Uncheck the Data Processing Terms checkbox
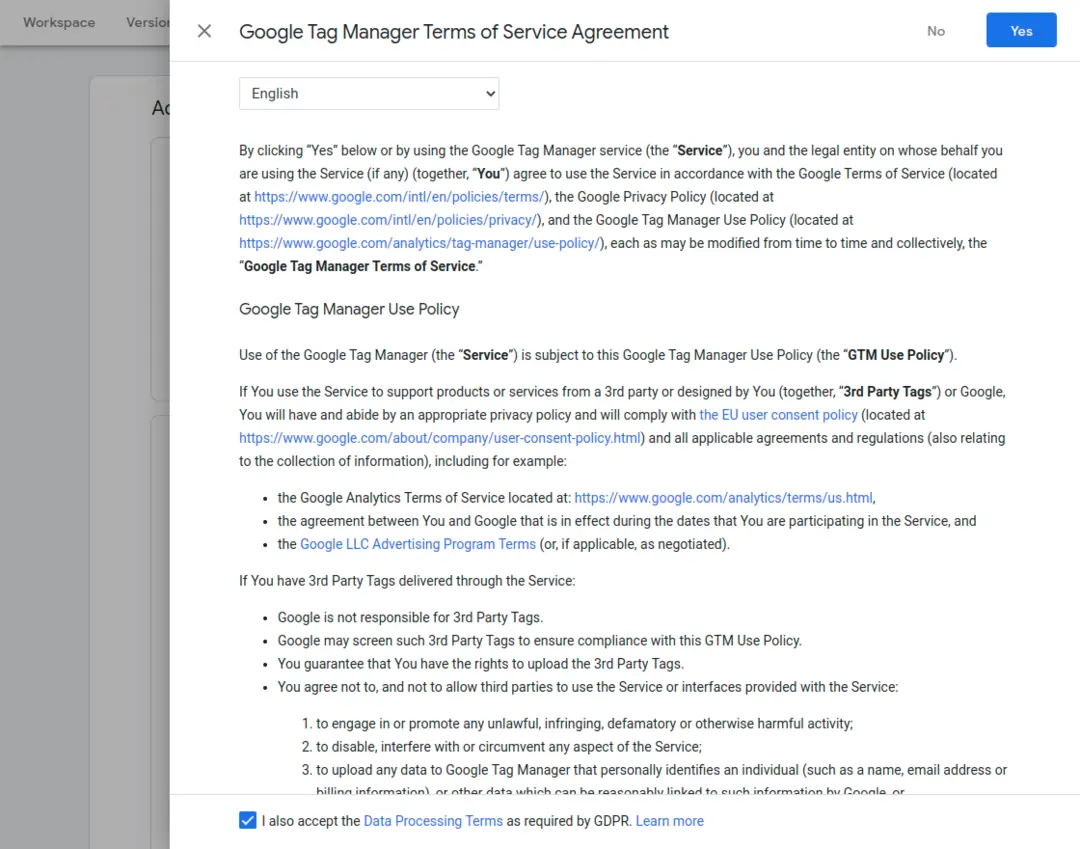Viewport: 1080px width, 849px height. point(248,820)
